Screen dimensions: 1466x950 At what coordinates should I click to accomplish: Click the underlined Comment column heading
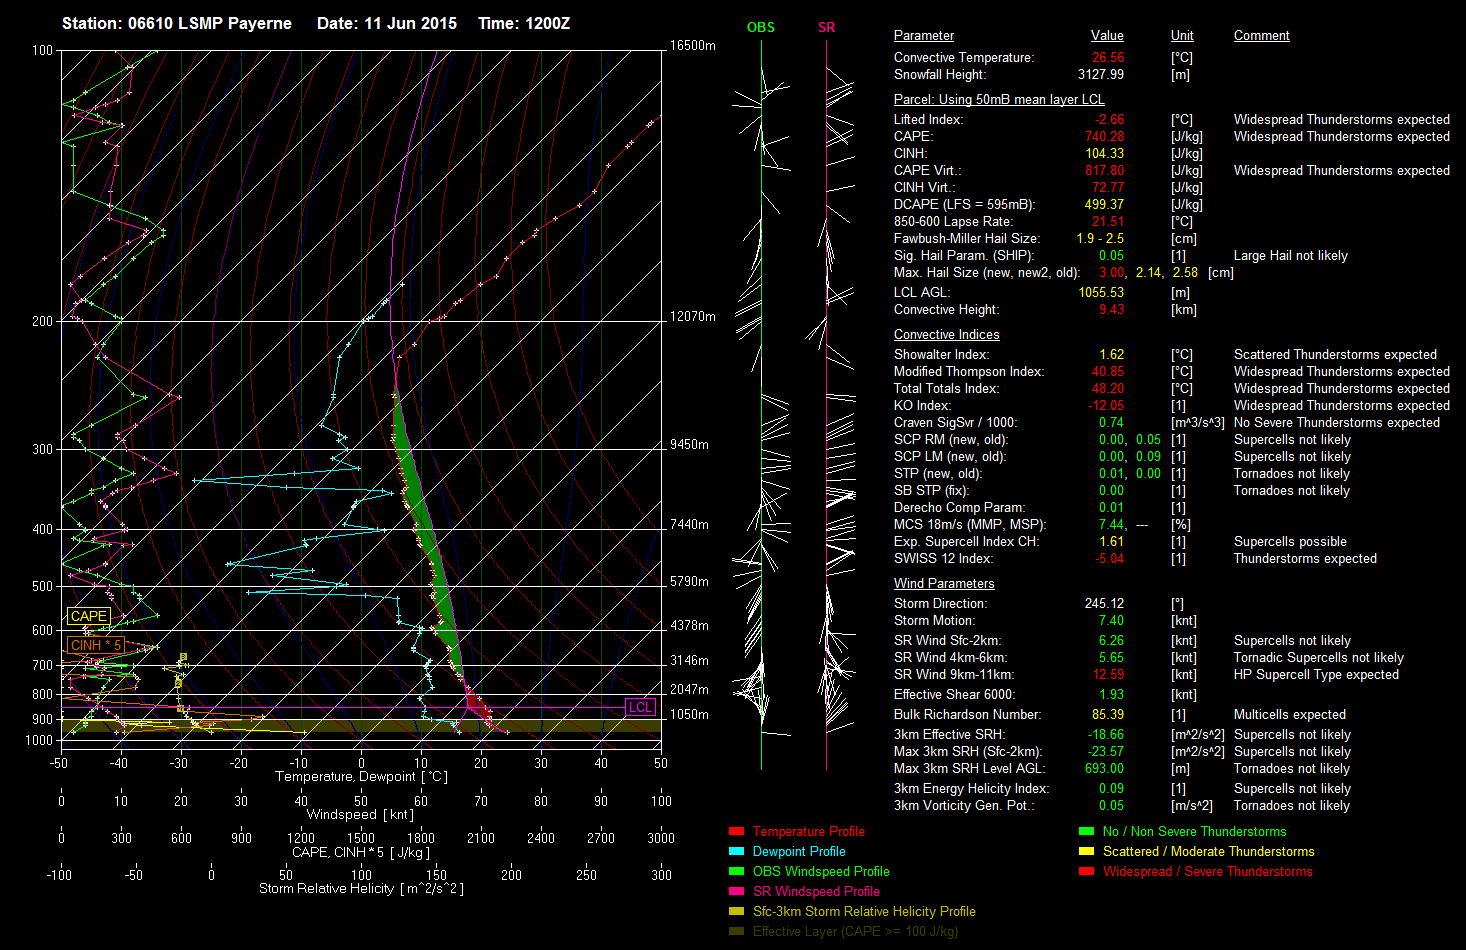[1261, 35]
